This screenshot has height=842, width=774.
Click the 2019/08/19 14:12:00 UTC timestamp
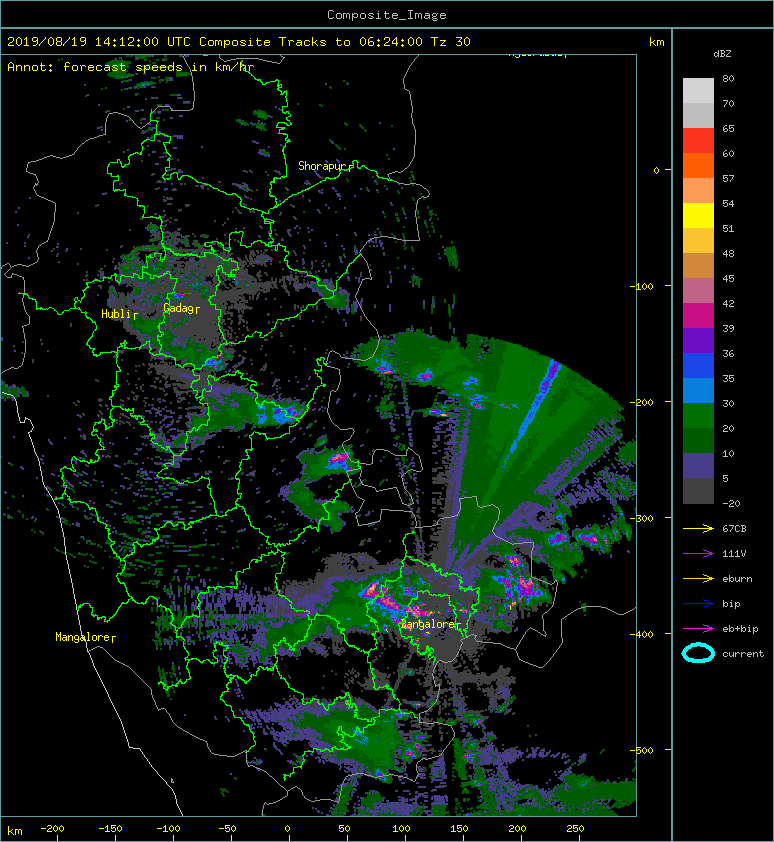tap(99, 42)
